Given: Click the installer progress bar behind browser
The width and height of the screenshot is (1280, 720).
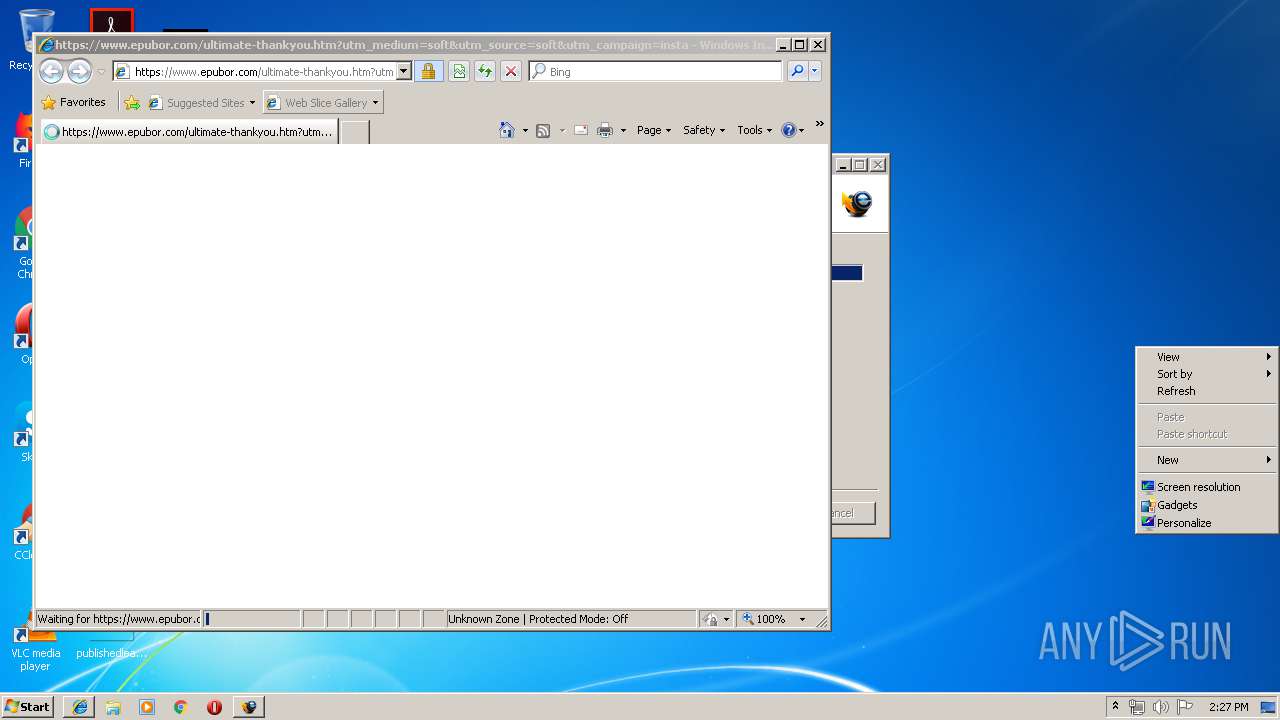Looking at the screenshot, I should 847,273.
